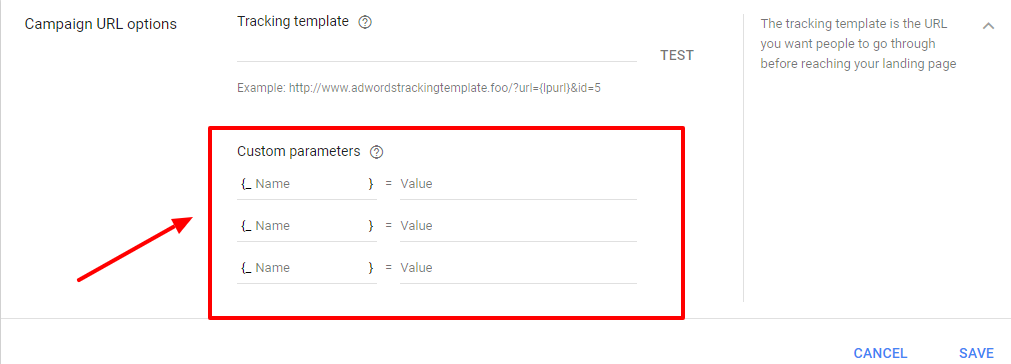
Task: Click the TEST button
Action: [x=676, y=55]
